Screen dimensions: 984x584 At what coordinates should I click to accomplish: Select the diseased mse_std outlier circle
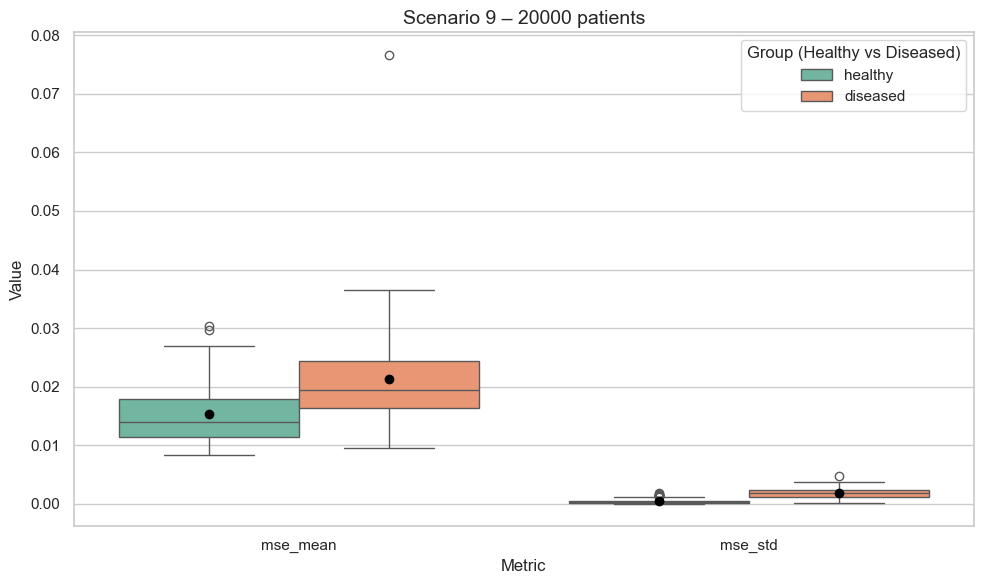coord(839,476)
